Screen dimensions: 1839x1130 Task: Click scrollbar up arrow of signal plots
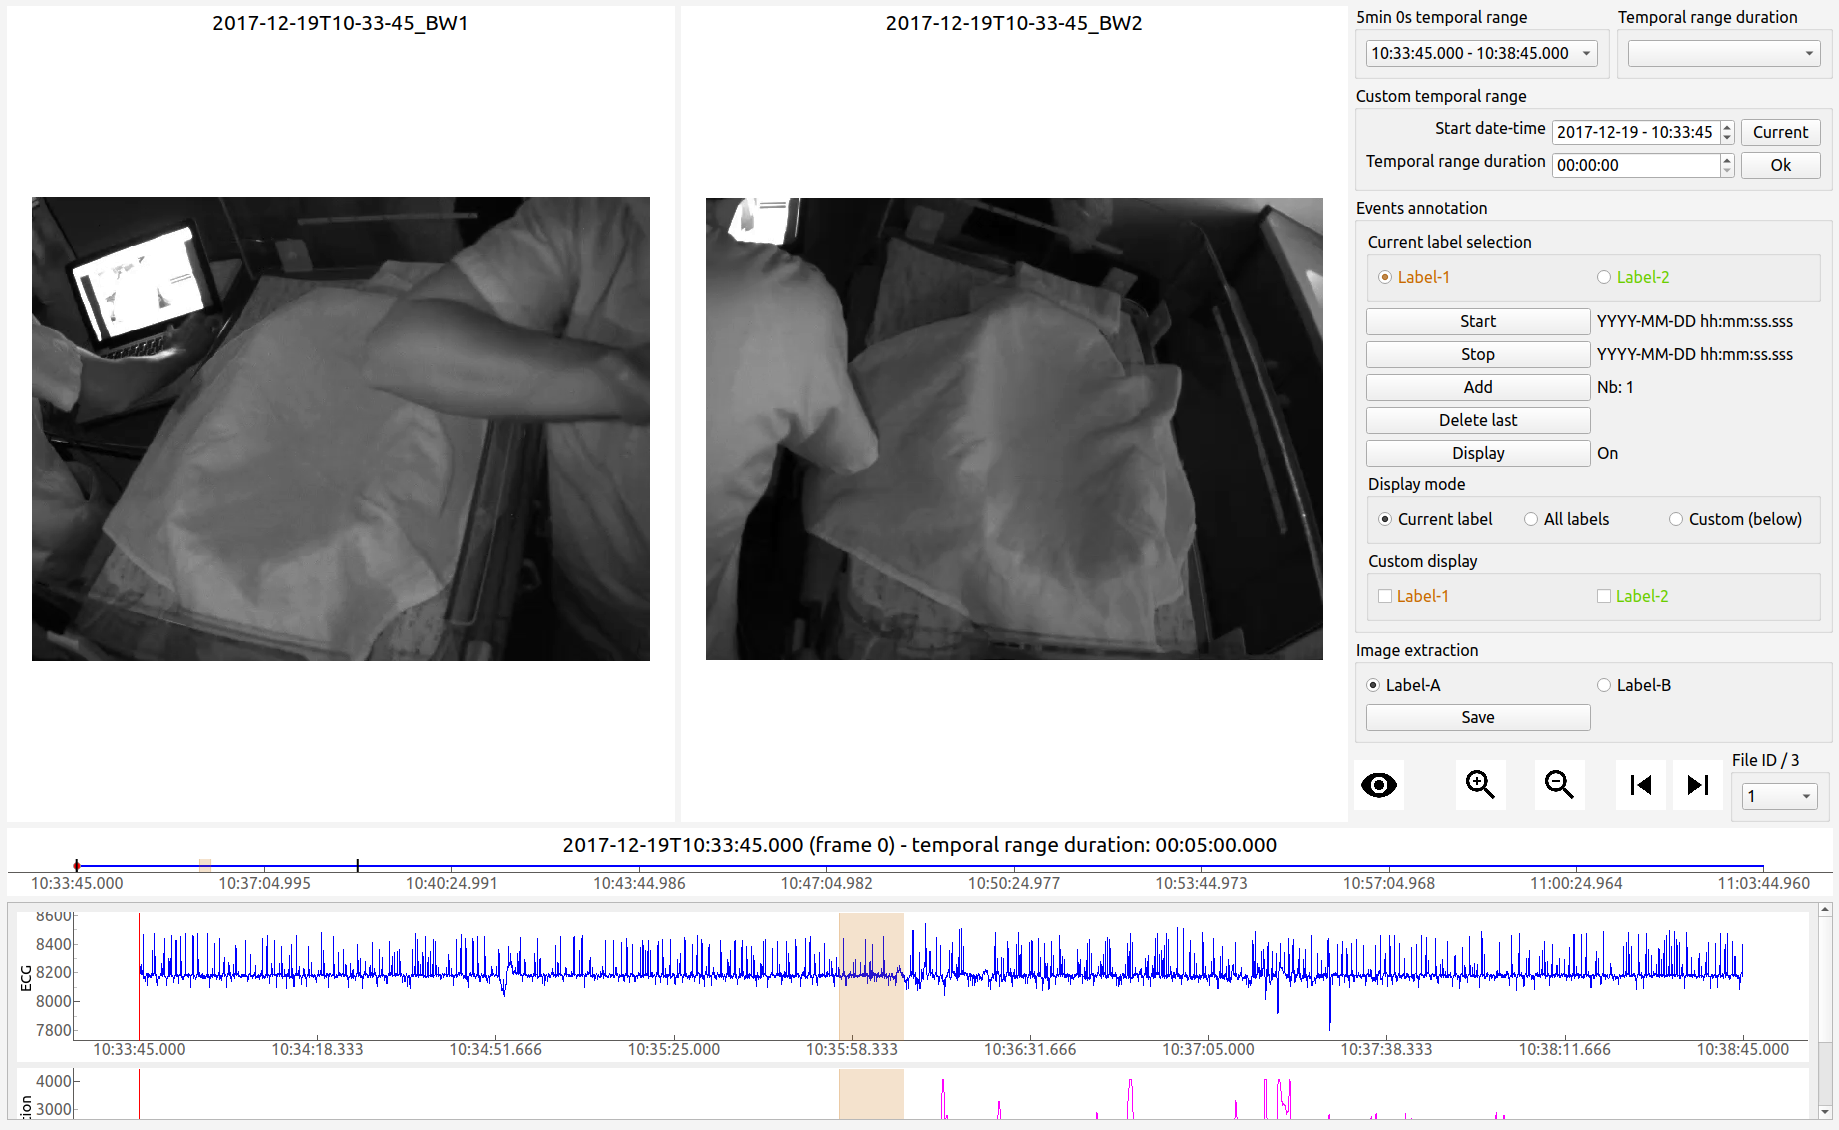click(x=1825, y=910)
